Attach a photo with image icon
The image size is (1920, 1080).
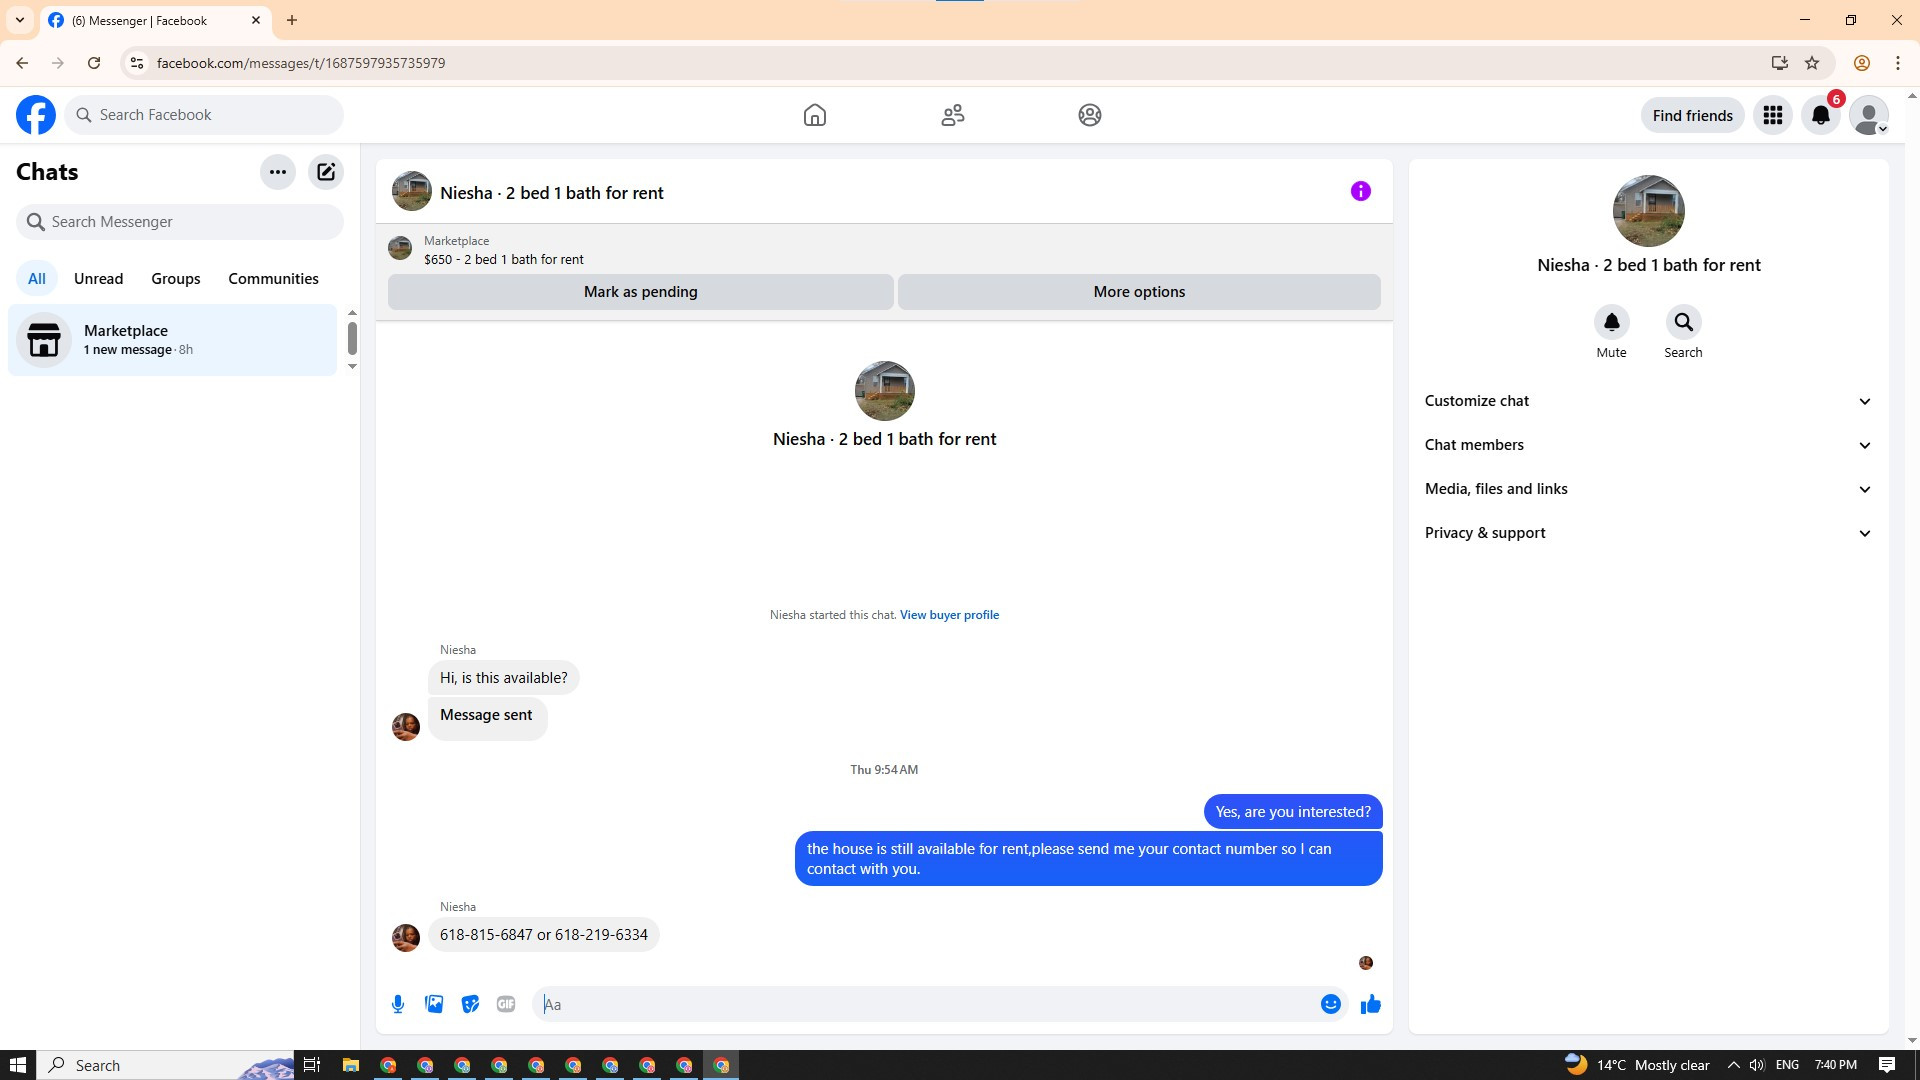click(434, 1004)
